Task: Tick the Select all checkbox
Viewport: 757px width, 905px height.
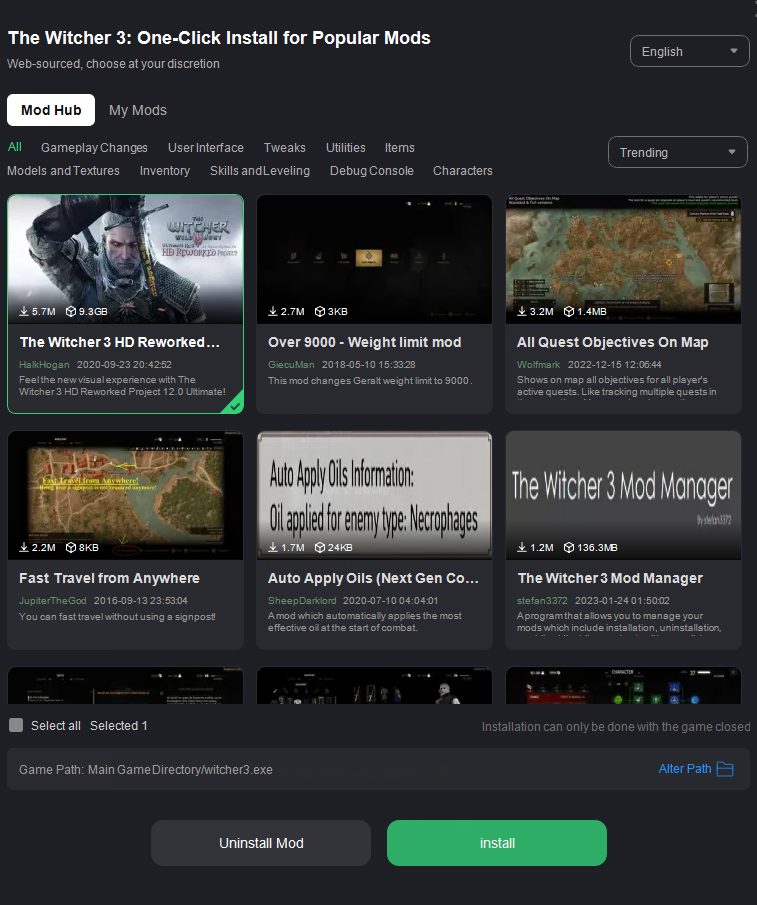Action: click(16, 726)
